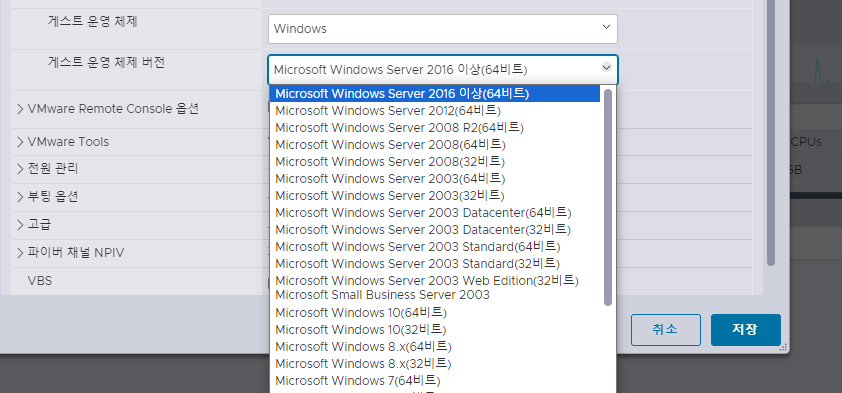Select Microsoft Windows Server 2016 이상(64비트) option

click(435, 93)
